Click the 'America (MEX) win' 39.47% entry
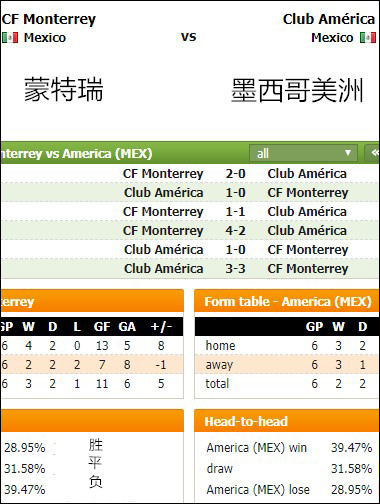 coord(289,448)
